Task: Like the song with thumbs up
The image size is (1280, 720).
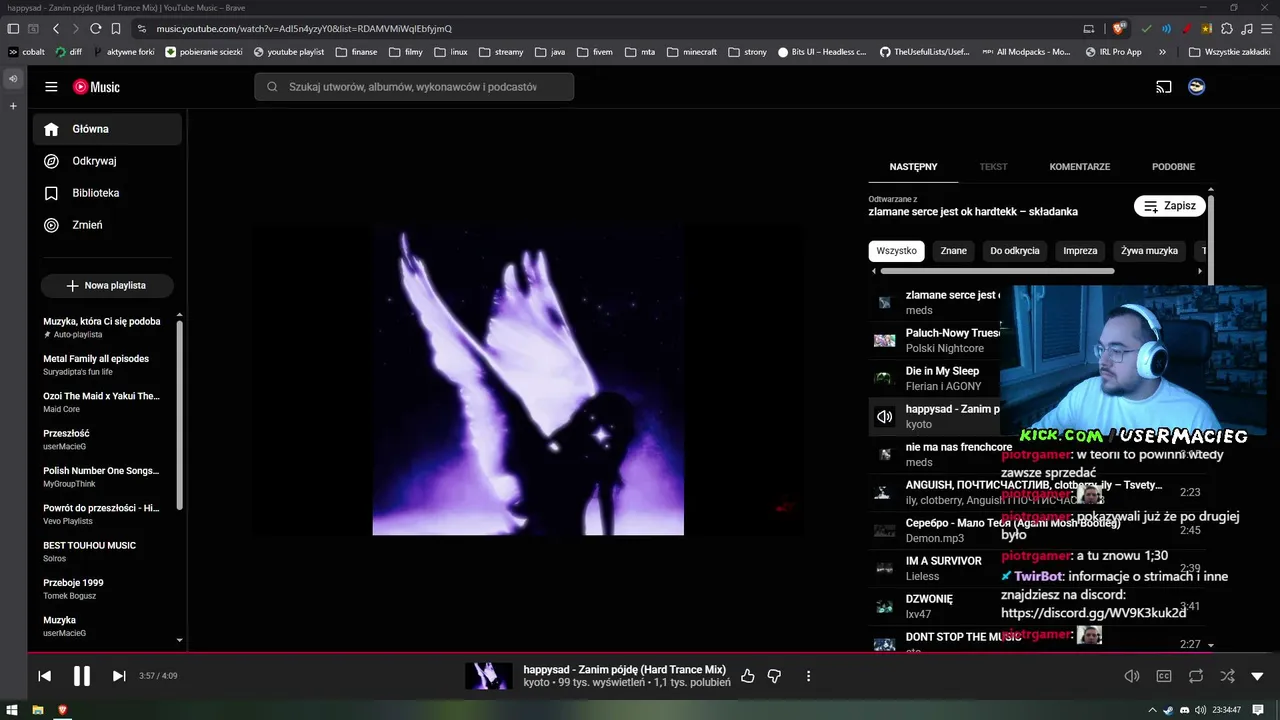Action: pos(748,676)
